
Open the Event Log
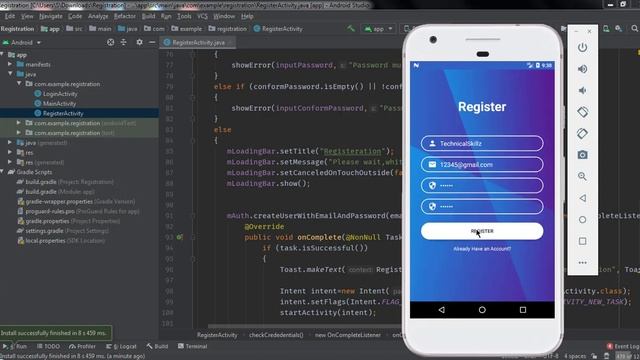point(623,346)
